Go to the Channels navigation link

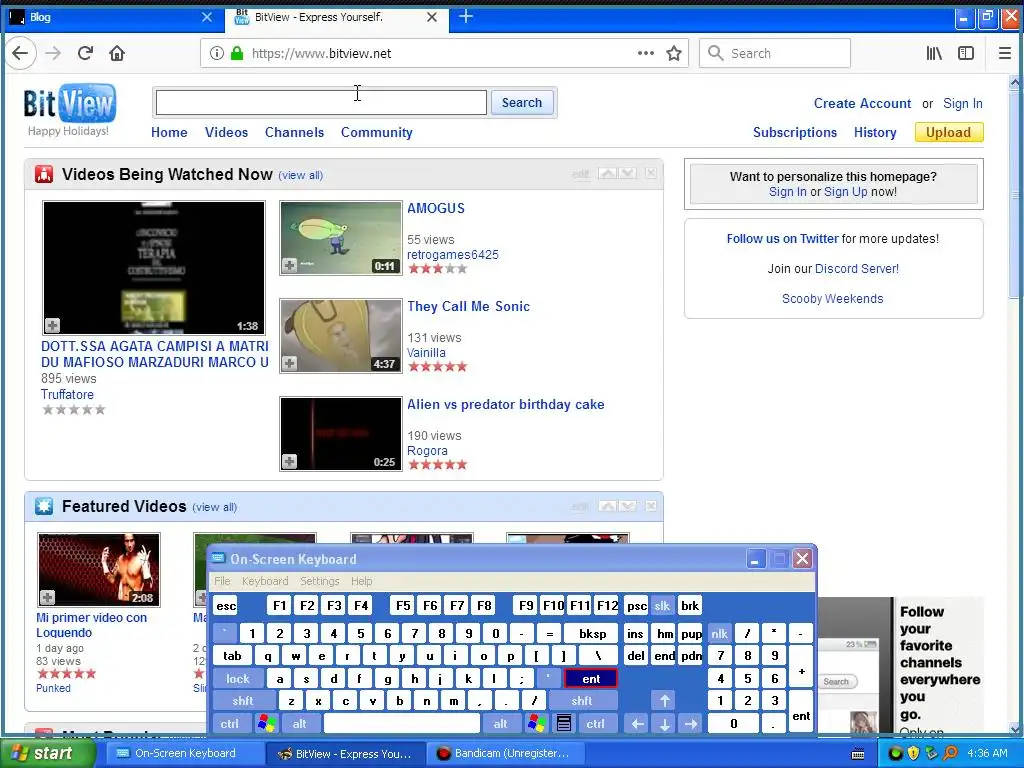(295, 133)
